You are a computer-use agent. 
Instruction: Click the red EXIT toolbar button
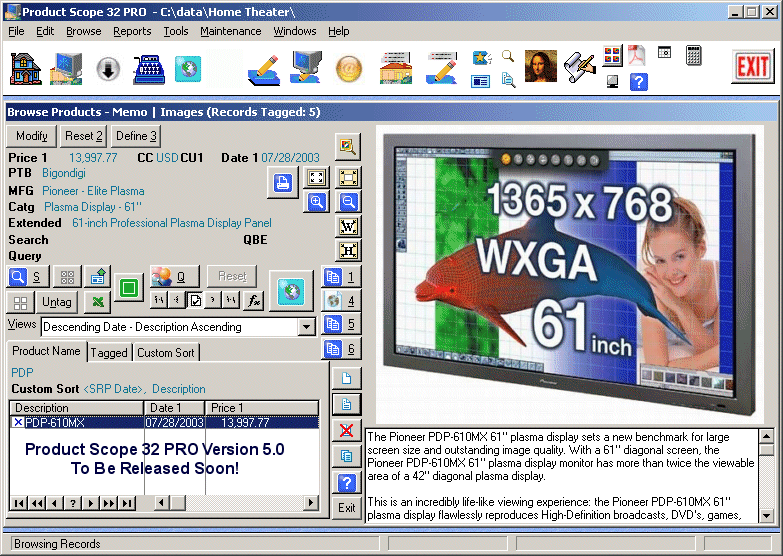pos(753,66)
